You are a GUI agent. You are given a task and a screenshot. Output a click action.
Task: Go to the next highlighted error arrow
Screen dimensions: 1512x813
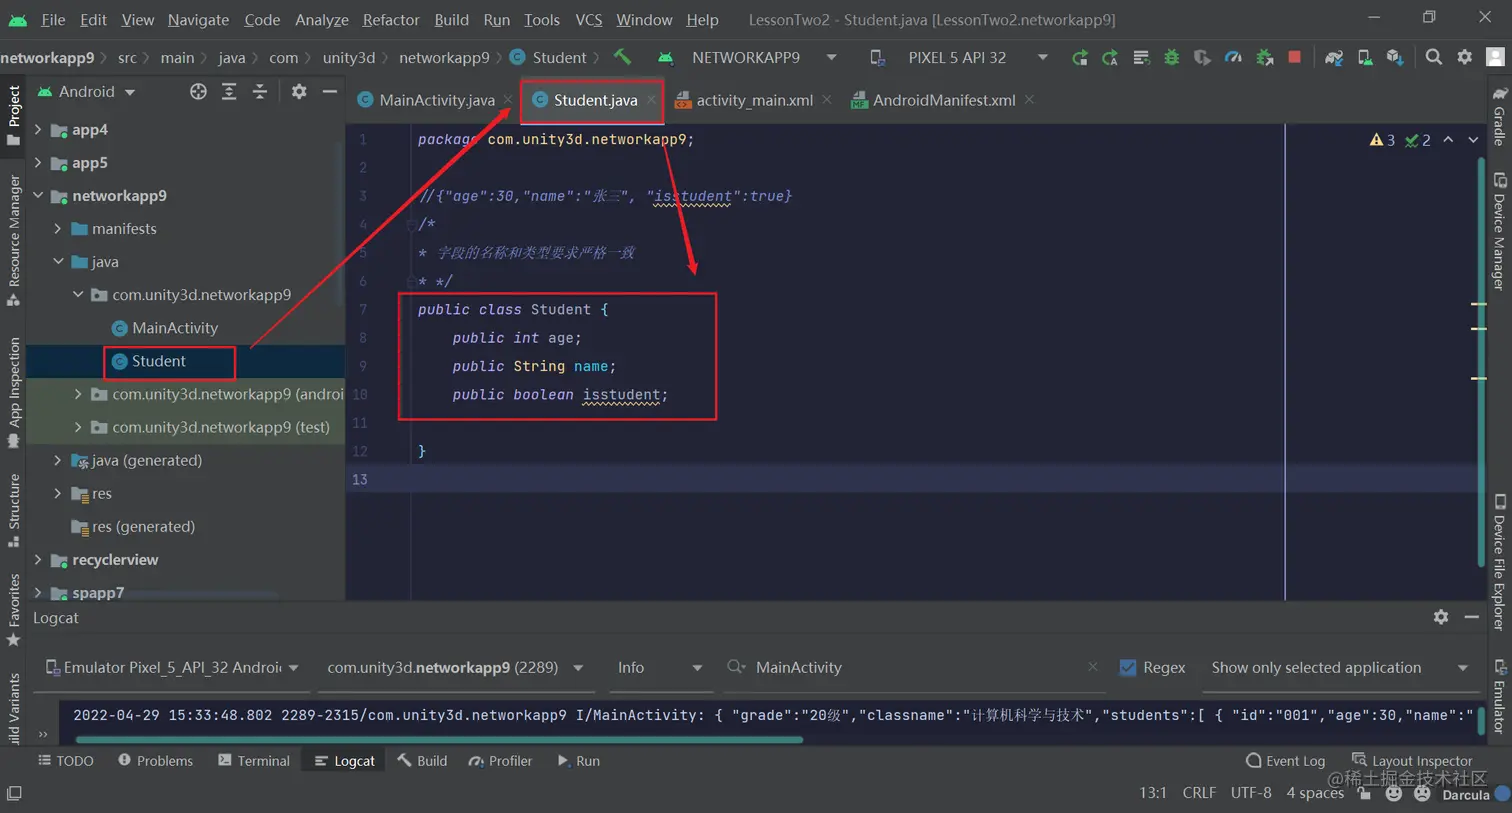pyautogui.click(x=1473, y=140)
